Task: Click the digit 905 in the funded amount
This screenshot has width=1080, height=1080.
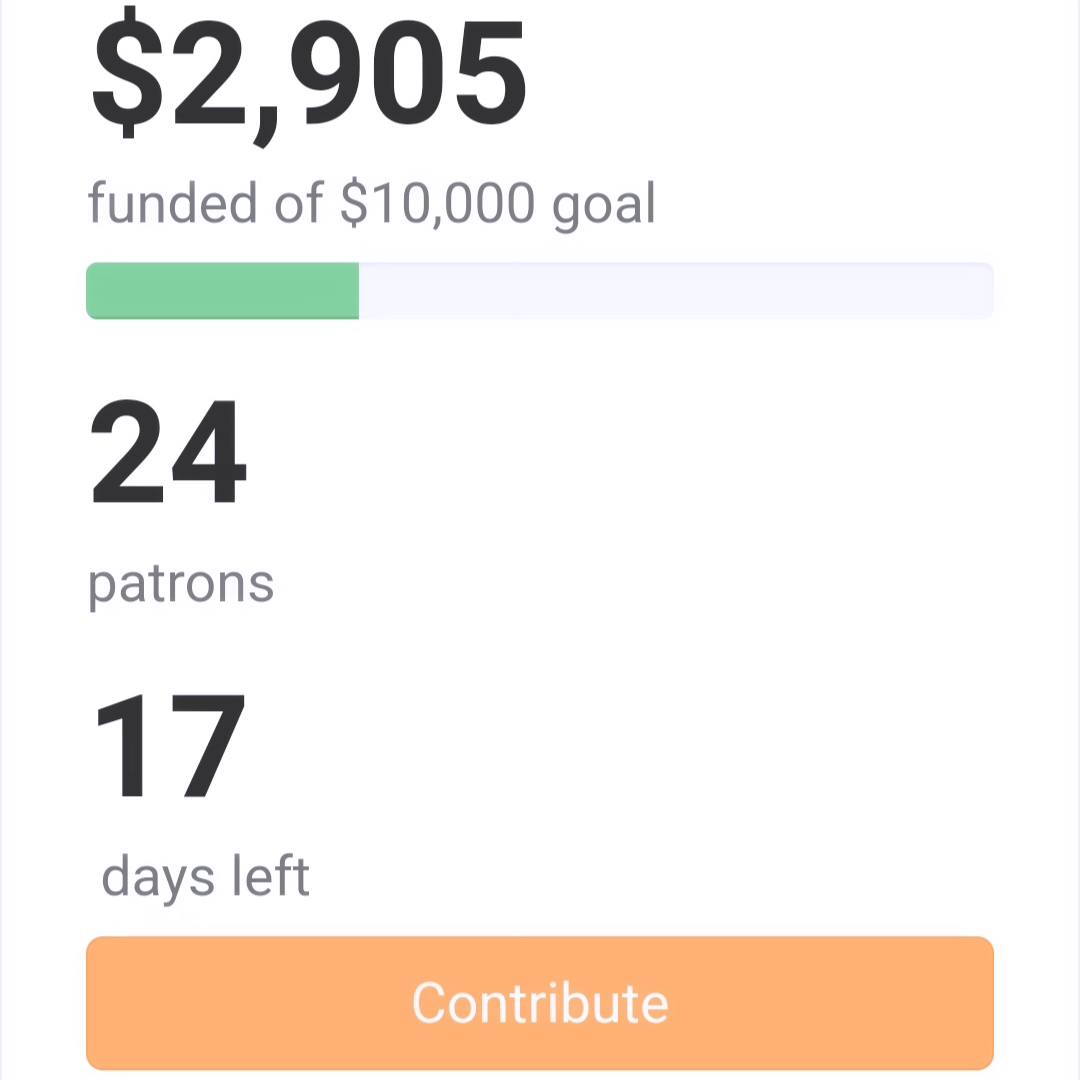Action: click(408, 74)
